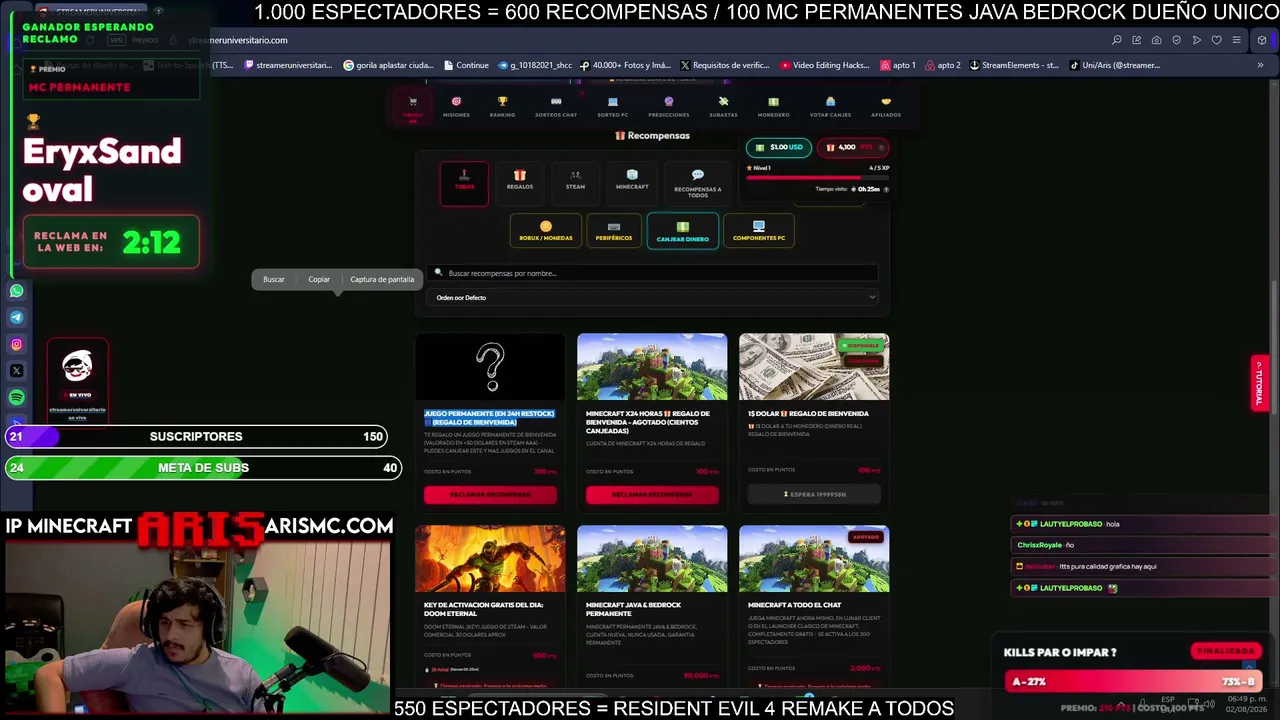This screenshot has height=720, width=1280.
Task: Select the Regalos rewards category tab
Action: tap(520, 183)
